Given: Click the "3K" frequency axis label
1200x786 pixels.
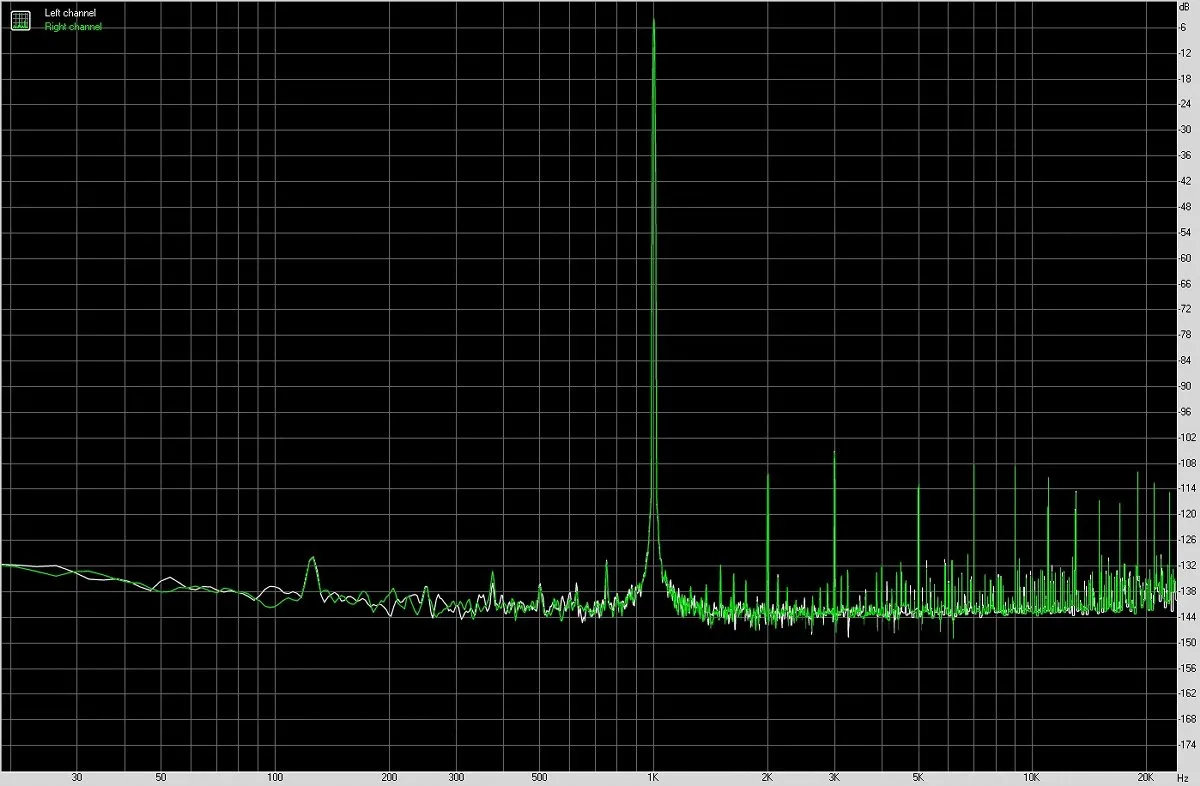Looking at the screenshot, I should pos(834,777).
